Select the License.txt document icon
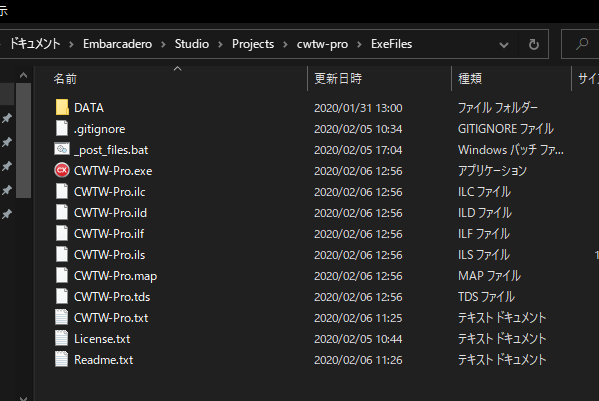599x401 pixels. point(62,338)
